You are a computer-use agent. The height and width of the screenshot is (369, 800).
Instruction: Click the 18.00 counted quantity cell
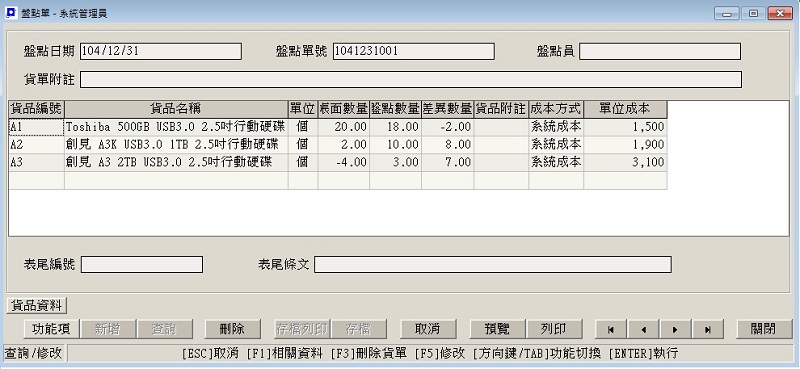(395, 127)
